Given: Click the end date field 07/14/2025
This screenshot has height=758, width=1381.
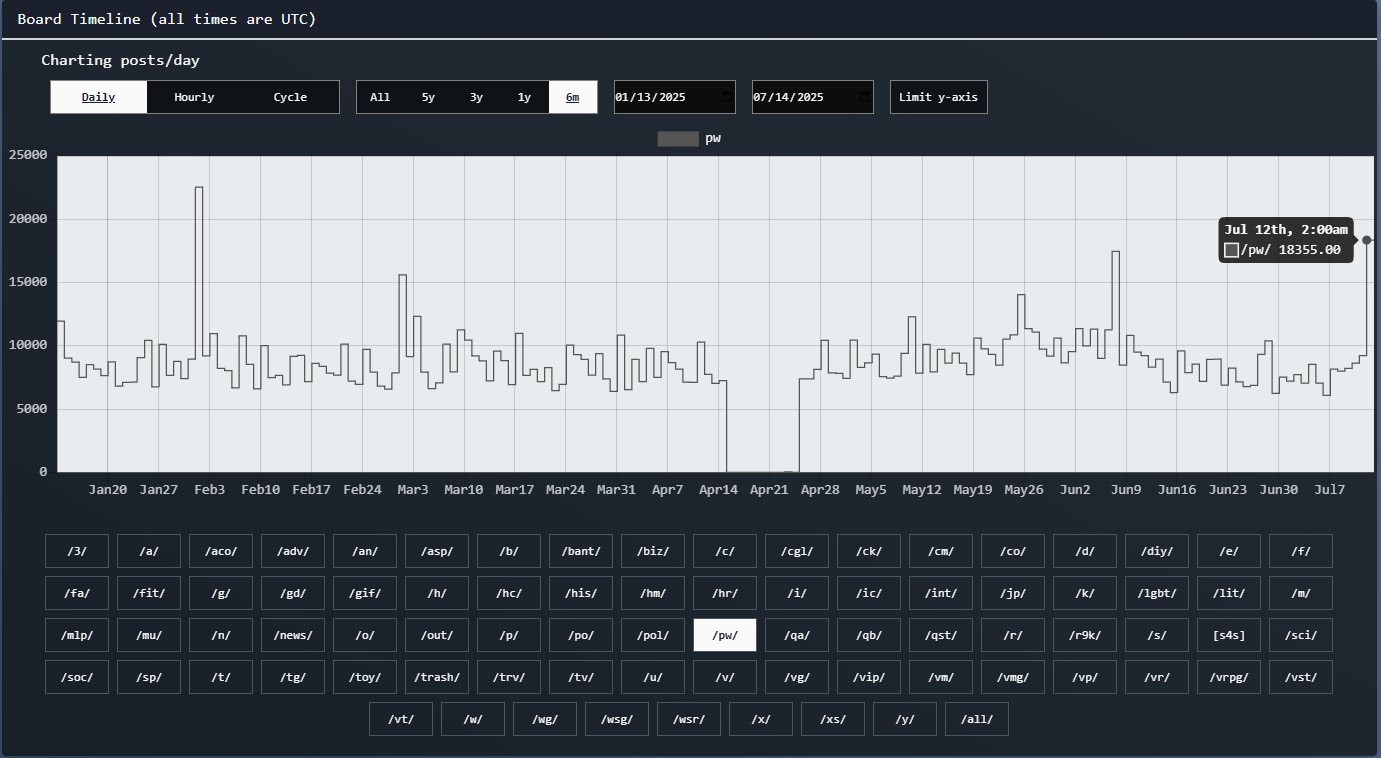Looking at the screenshot, I should click(813, 97).
